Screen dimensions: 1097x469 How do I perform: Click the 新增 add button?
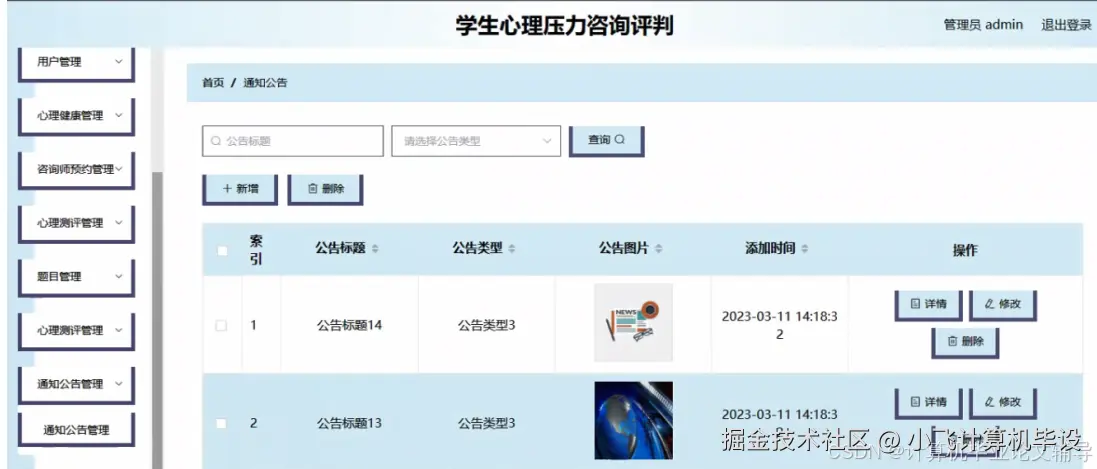[240, 188]
